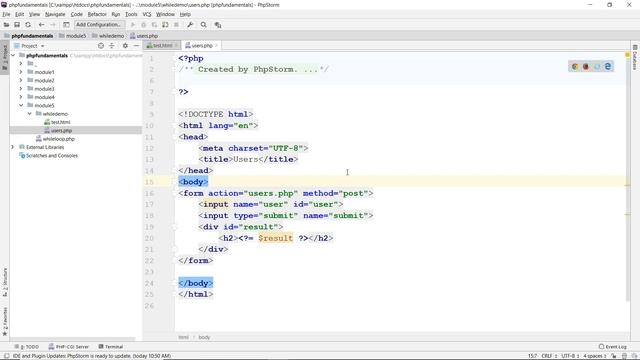
Task: Expand the module4 folder
Action: coord(21,97)
